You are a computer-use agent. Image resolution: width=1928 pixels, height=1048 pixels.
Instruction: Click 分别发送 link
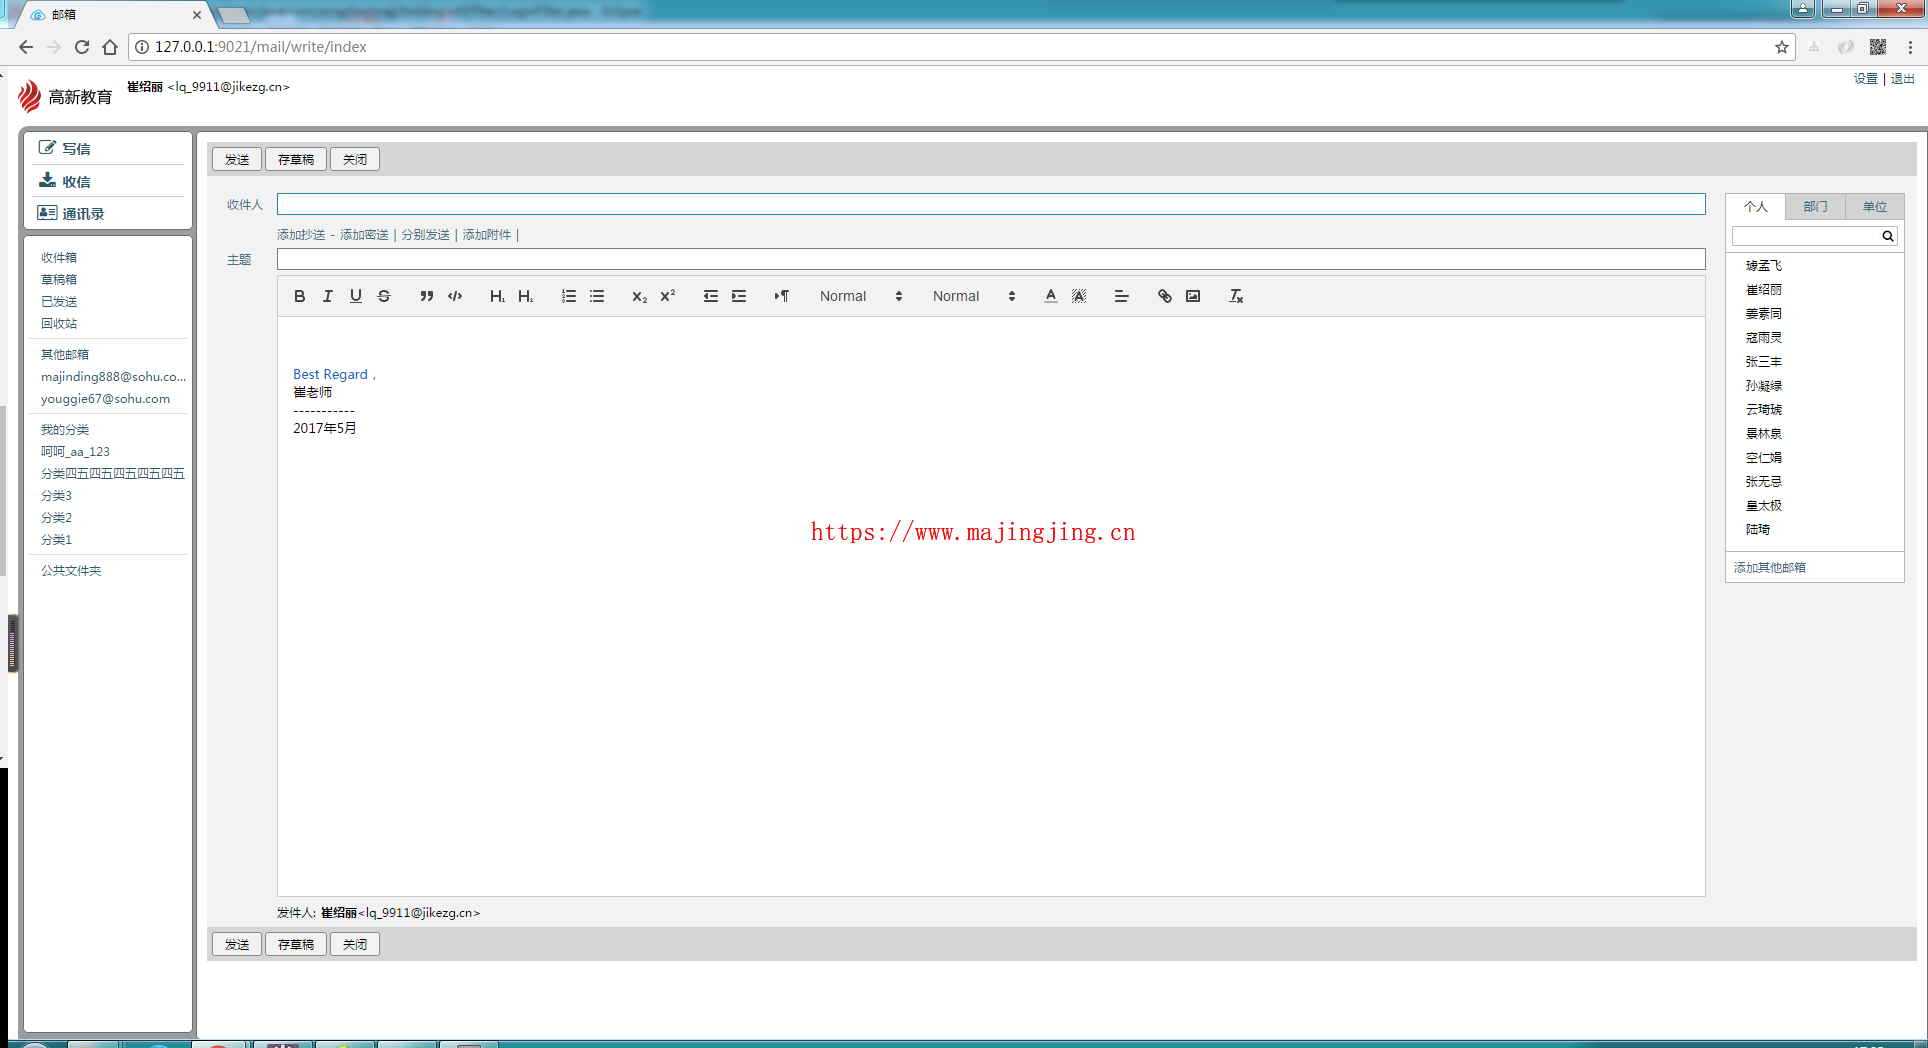(426, 235)
